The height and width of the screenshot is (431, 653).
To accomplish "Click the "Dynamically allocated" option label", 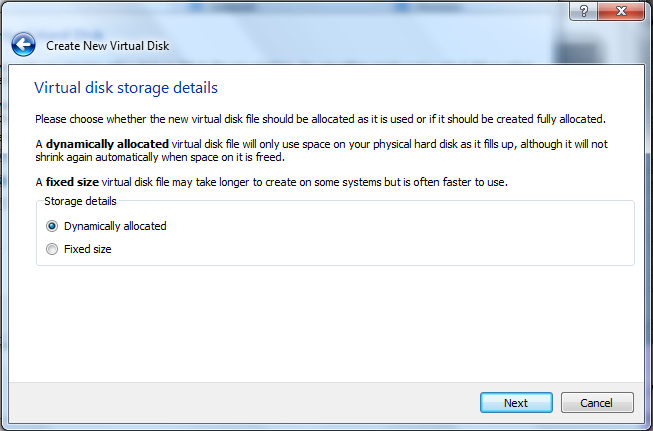I will point(115,226).
